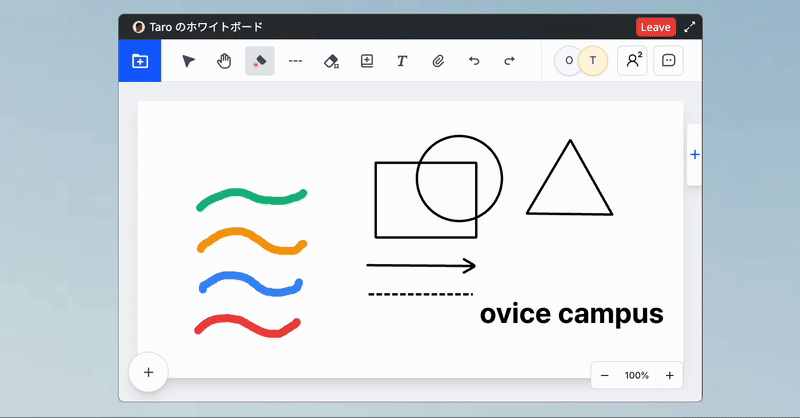
Task: Zoom out with the minus button
Action: pos(605,376)
